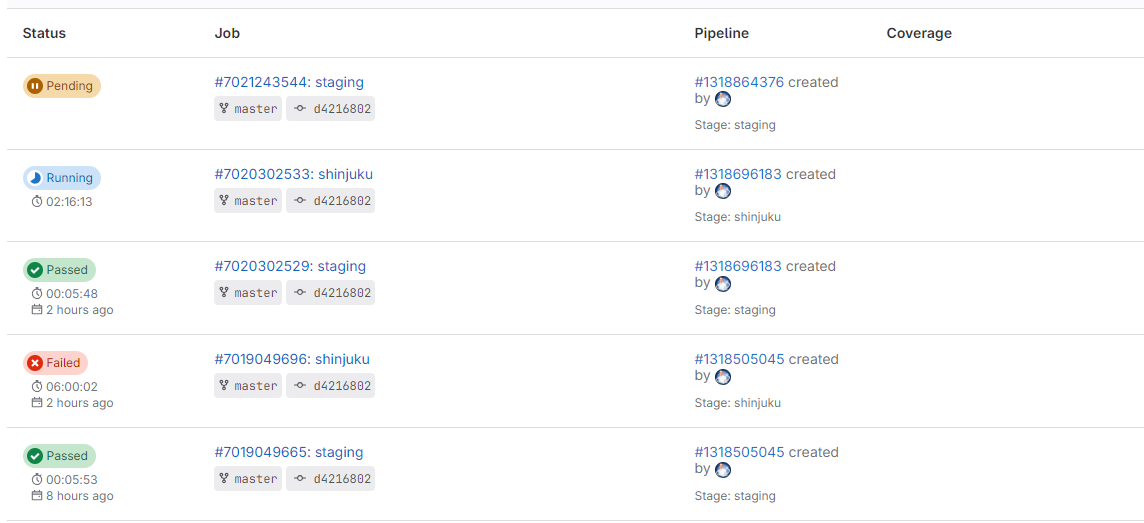Click stopwatch icon beside 06:00:02 duration
This screenshot has height=523, width=1144.
click(37, 386)
